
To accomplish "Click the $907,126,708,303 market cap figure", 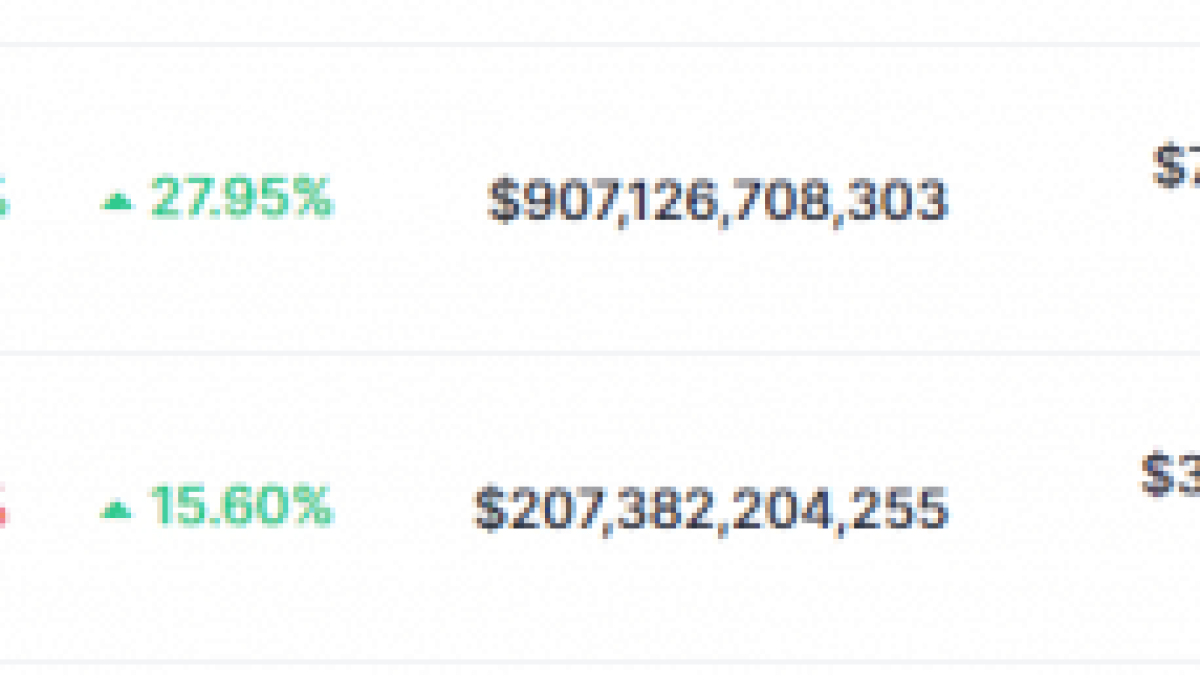I will pyautogui.click(x=716, y=201).
